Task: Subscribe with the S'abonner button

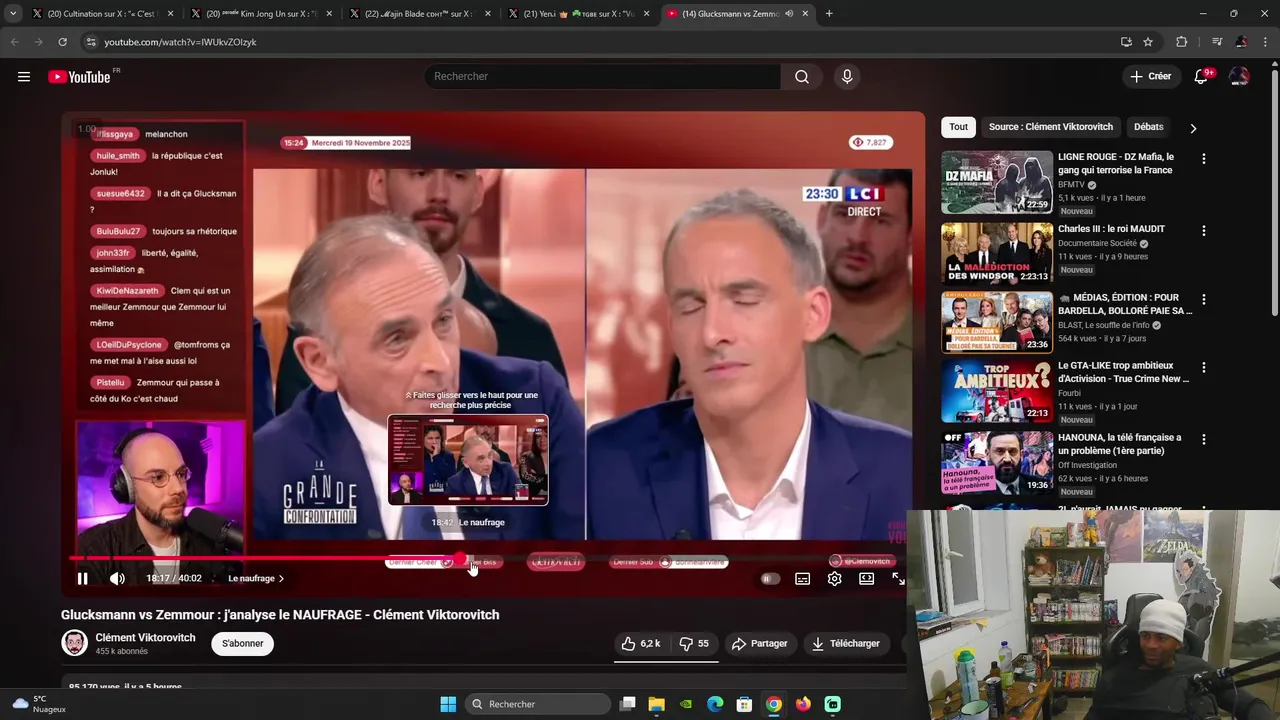Action: tap(243, 644)
